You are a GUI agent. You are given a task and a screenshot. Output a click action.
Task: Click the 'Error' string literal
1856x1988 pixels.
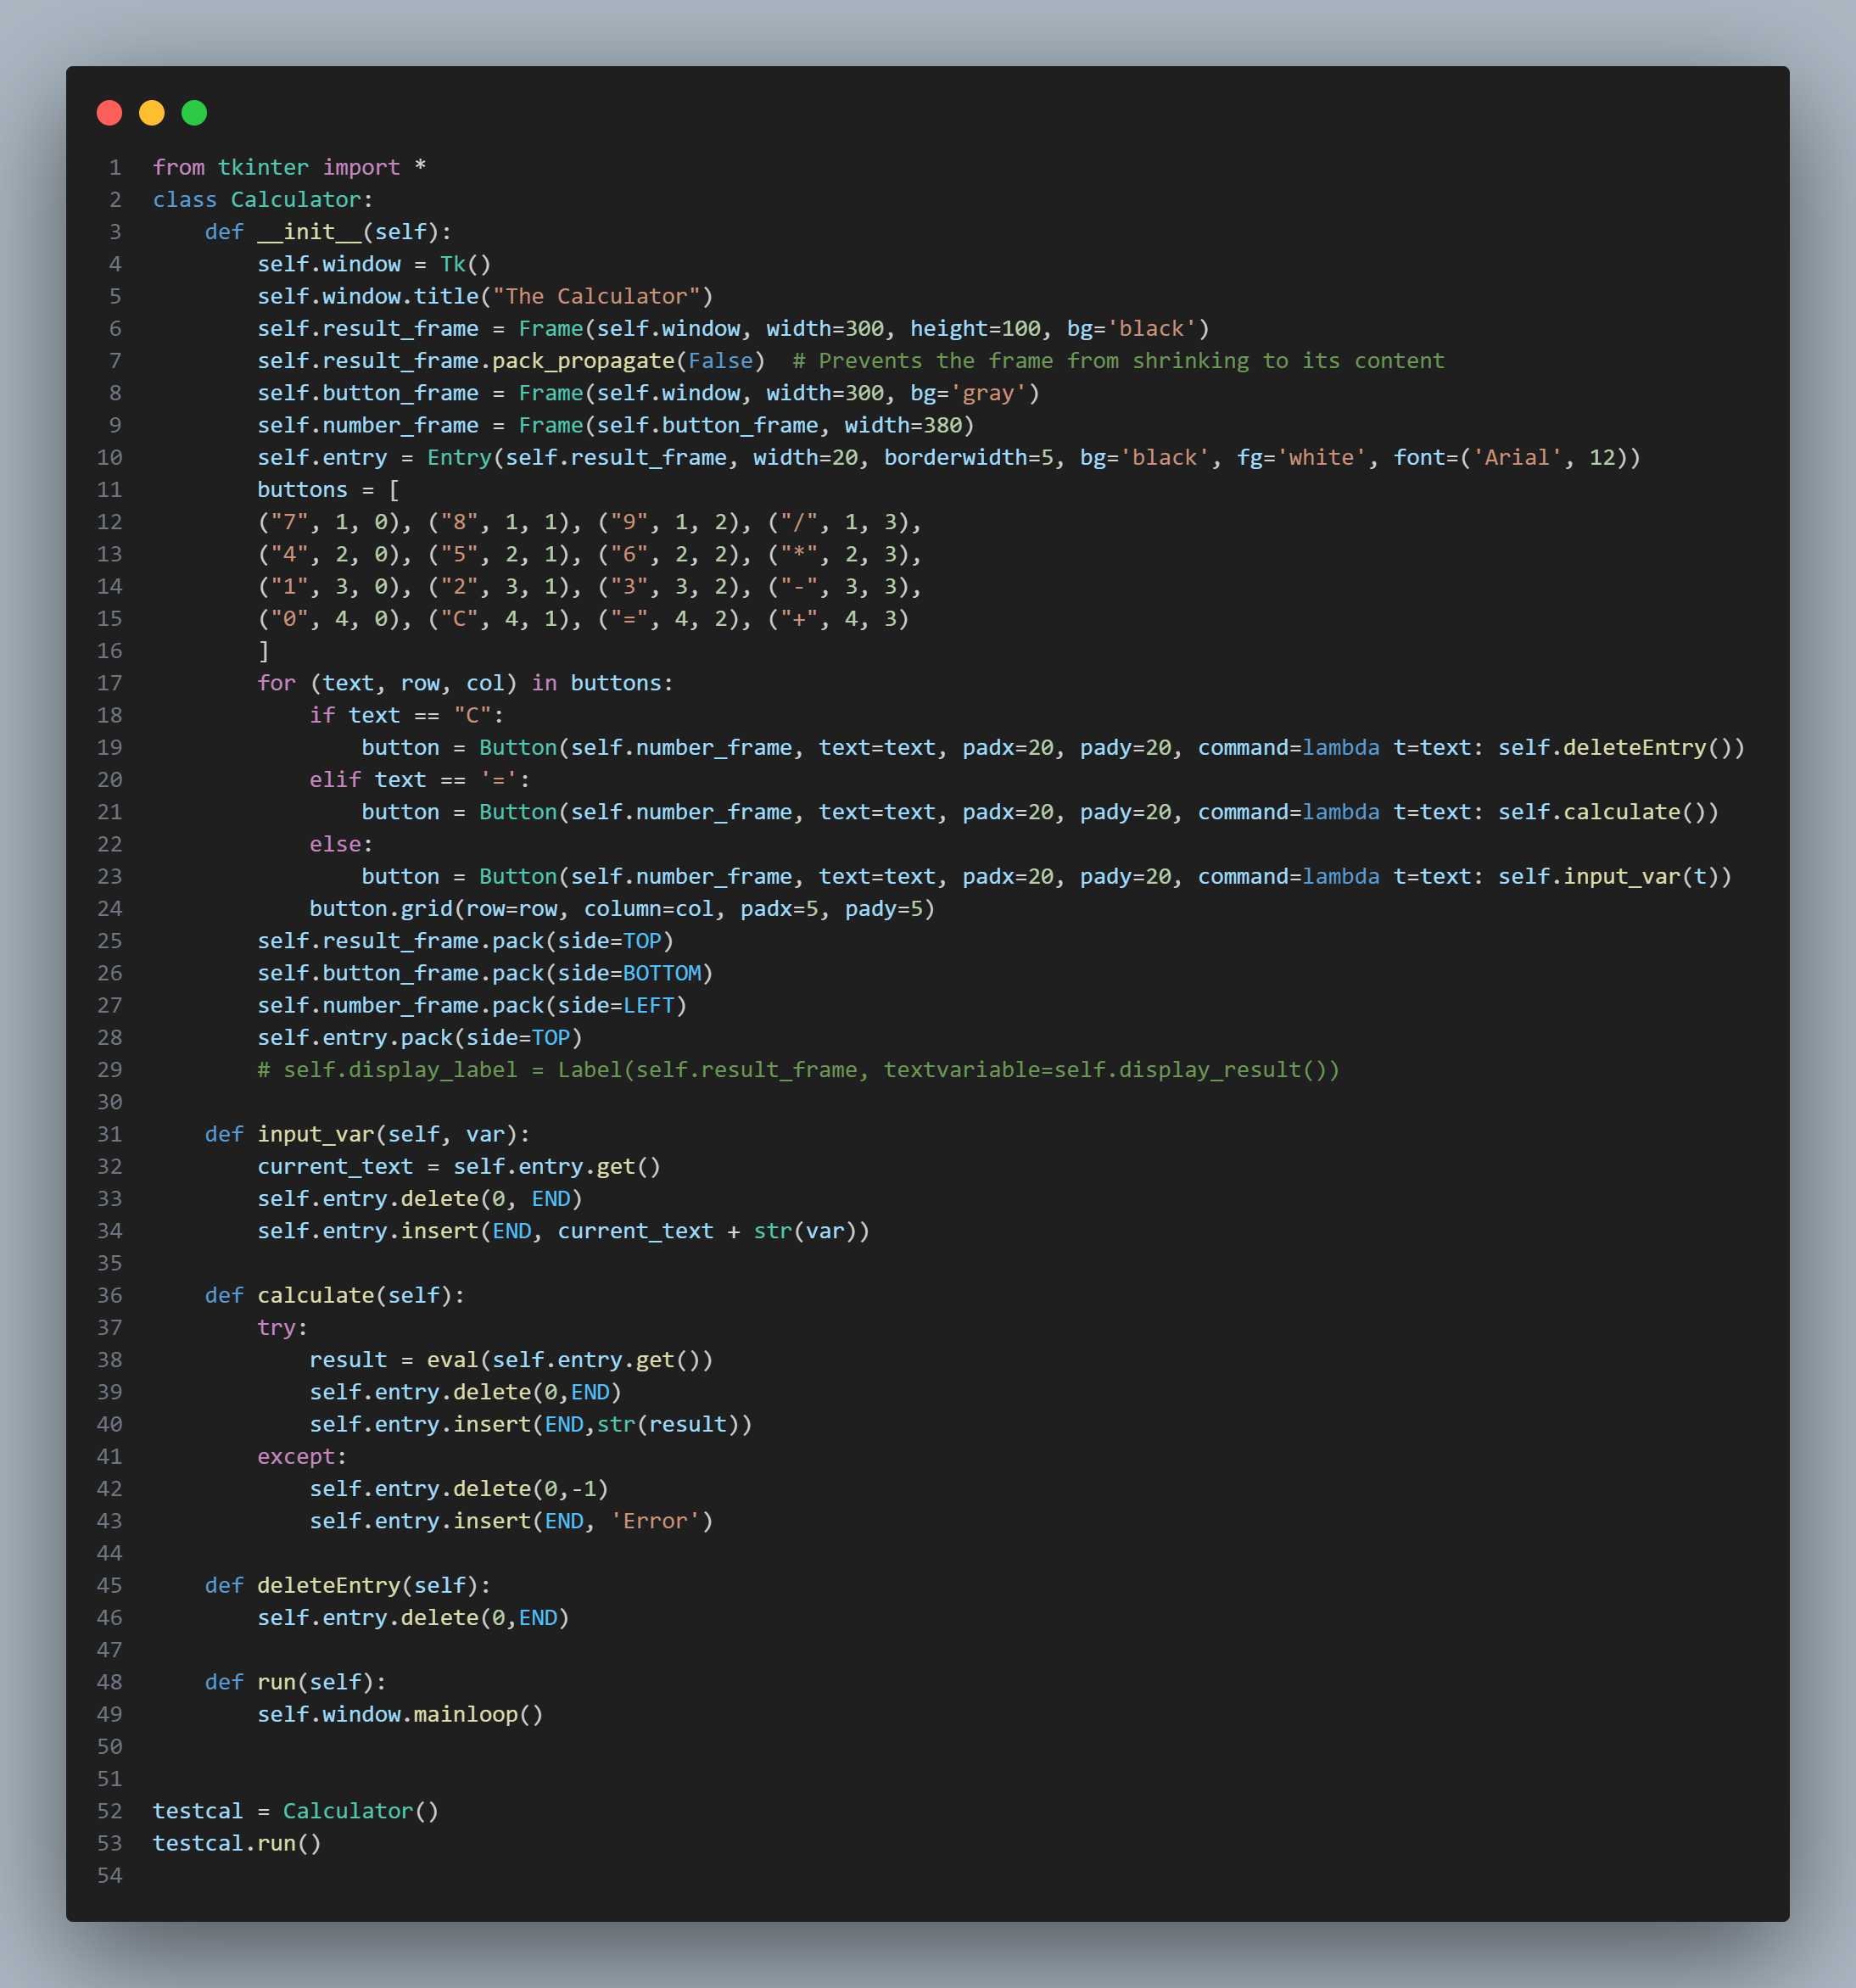(655, 1521)
